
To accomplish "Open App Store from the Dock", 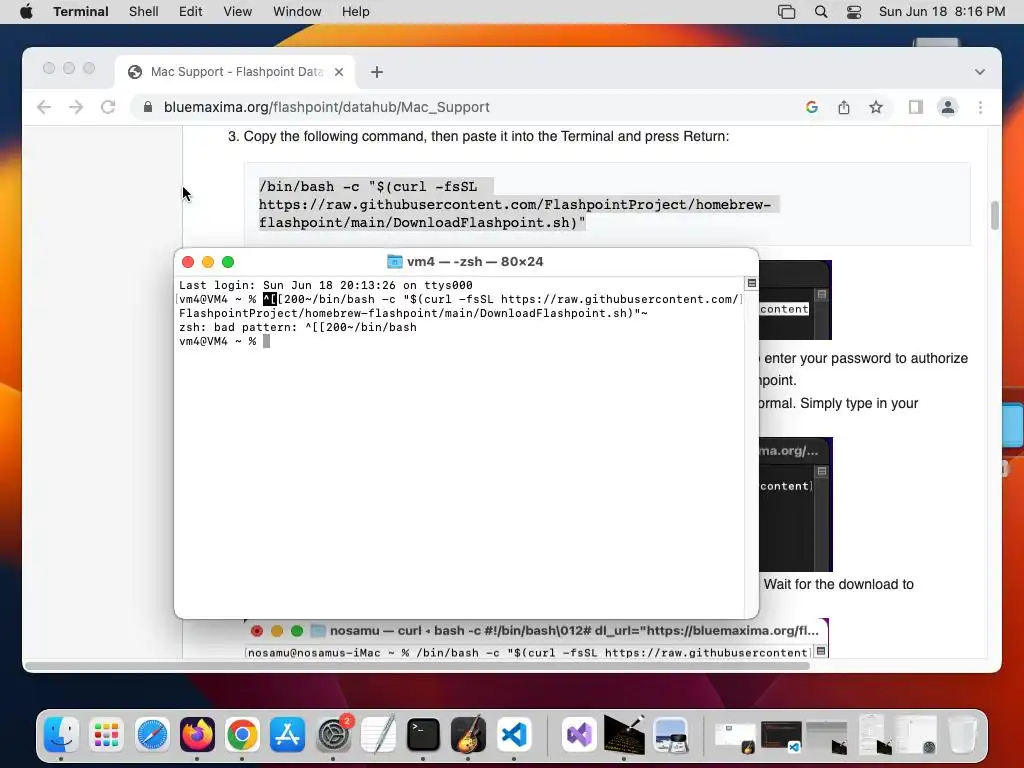I will tap(287, 735).
